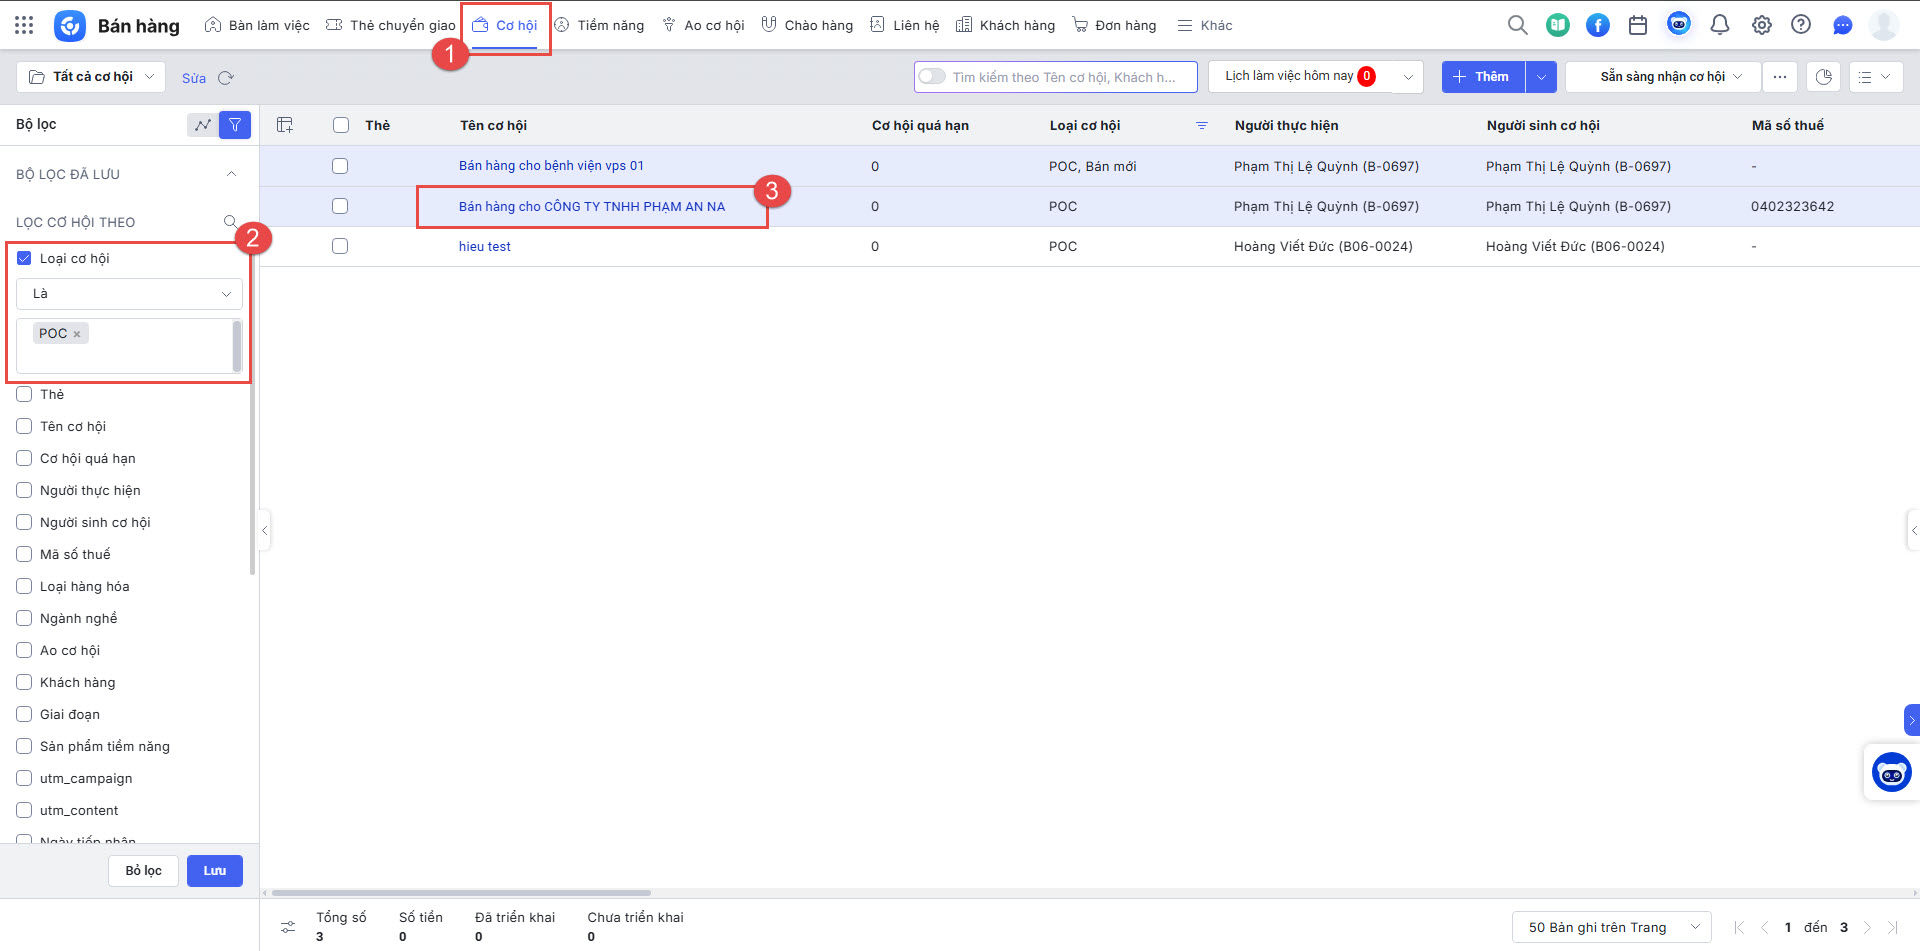The width and height of the screenshot is (1920, 951).
Task: Open 50 Bản ghi trên Trang dropdown
Action: tap(1612, 927)
